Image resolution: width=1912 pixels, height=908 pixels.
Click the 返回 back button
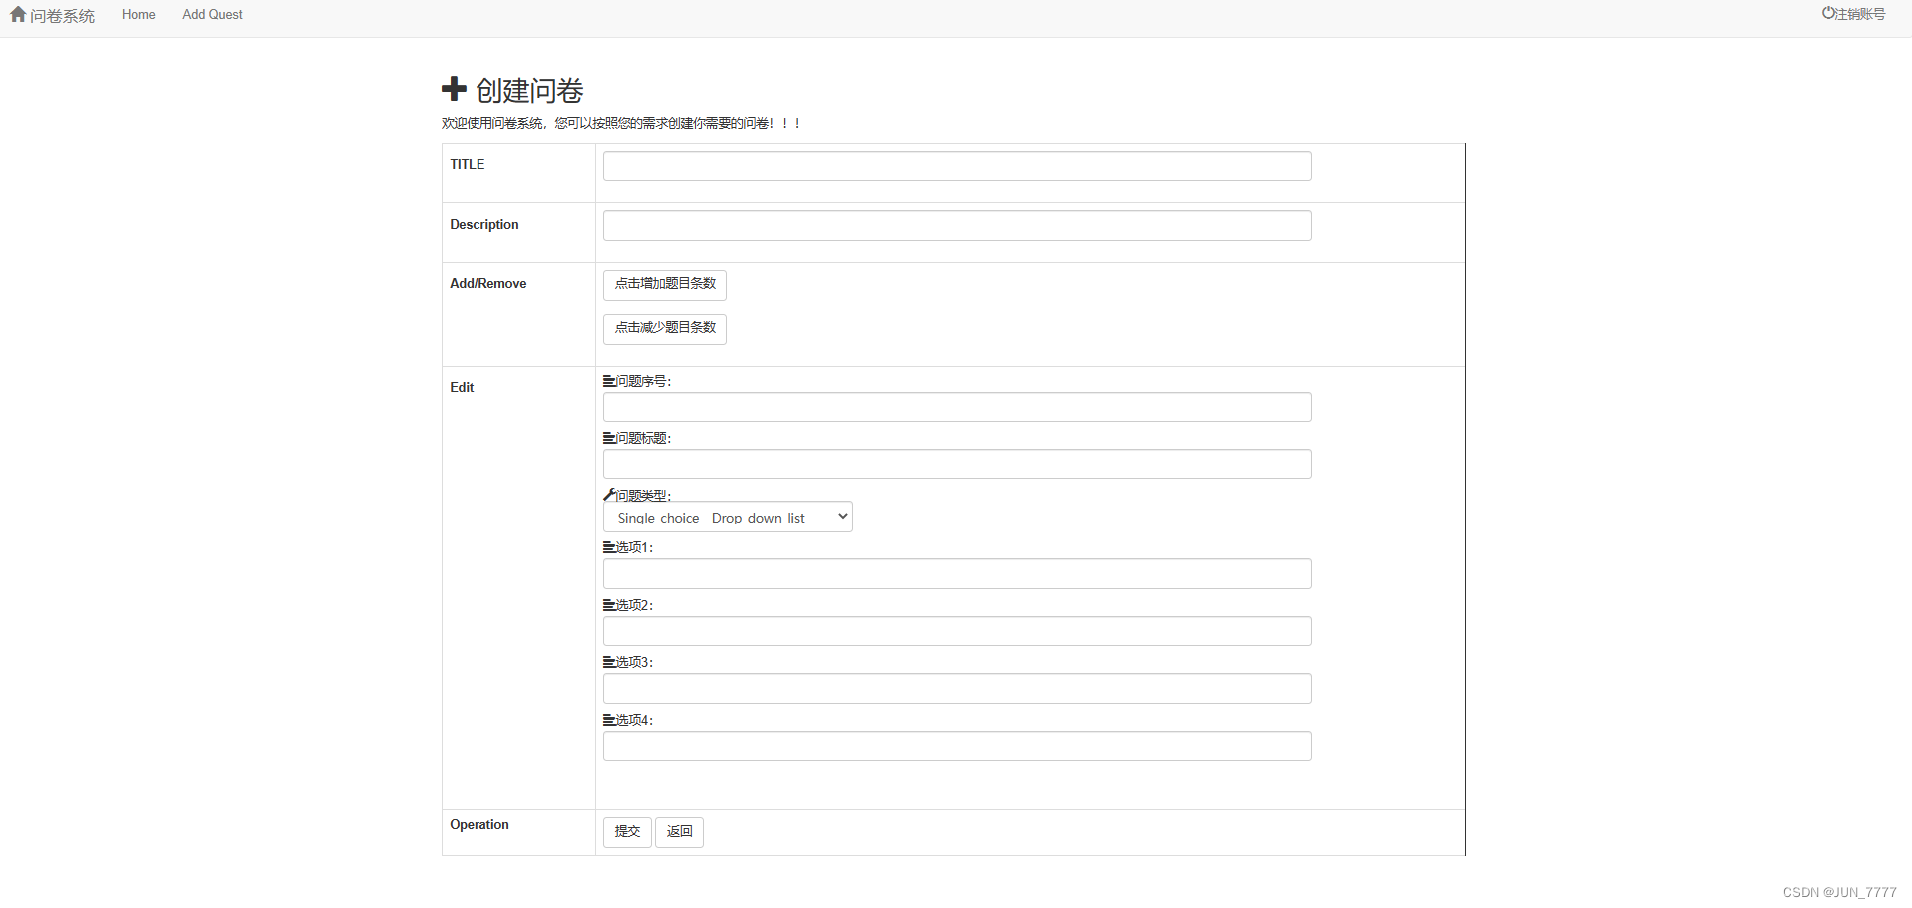[x=679, y=832]
